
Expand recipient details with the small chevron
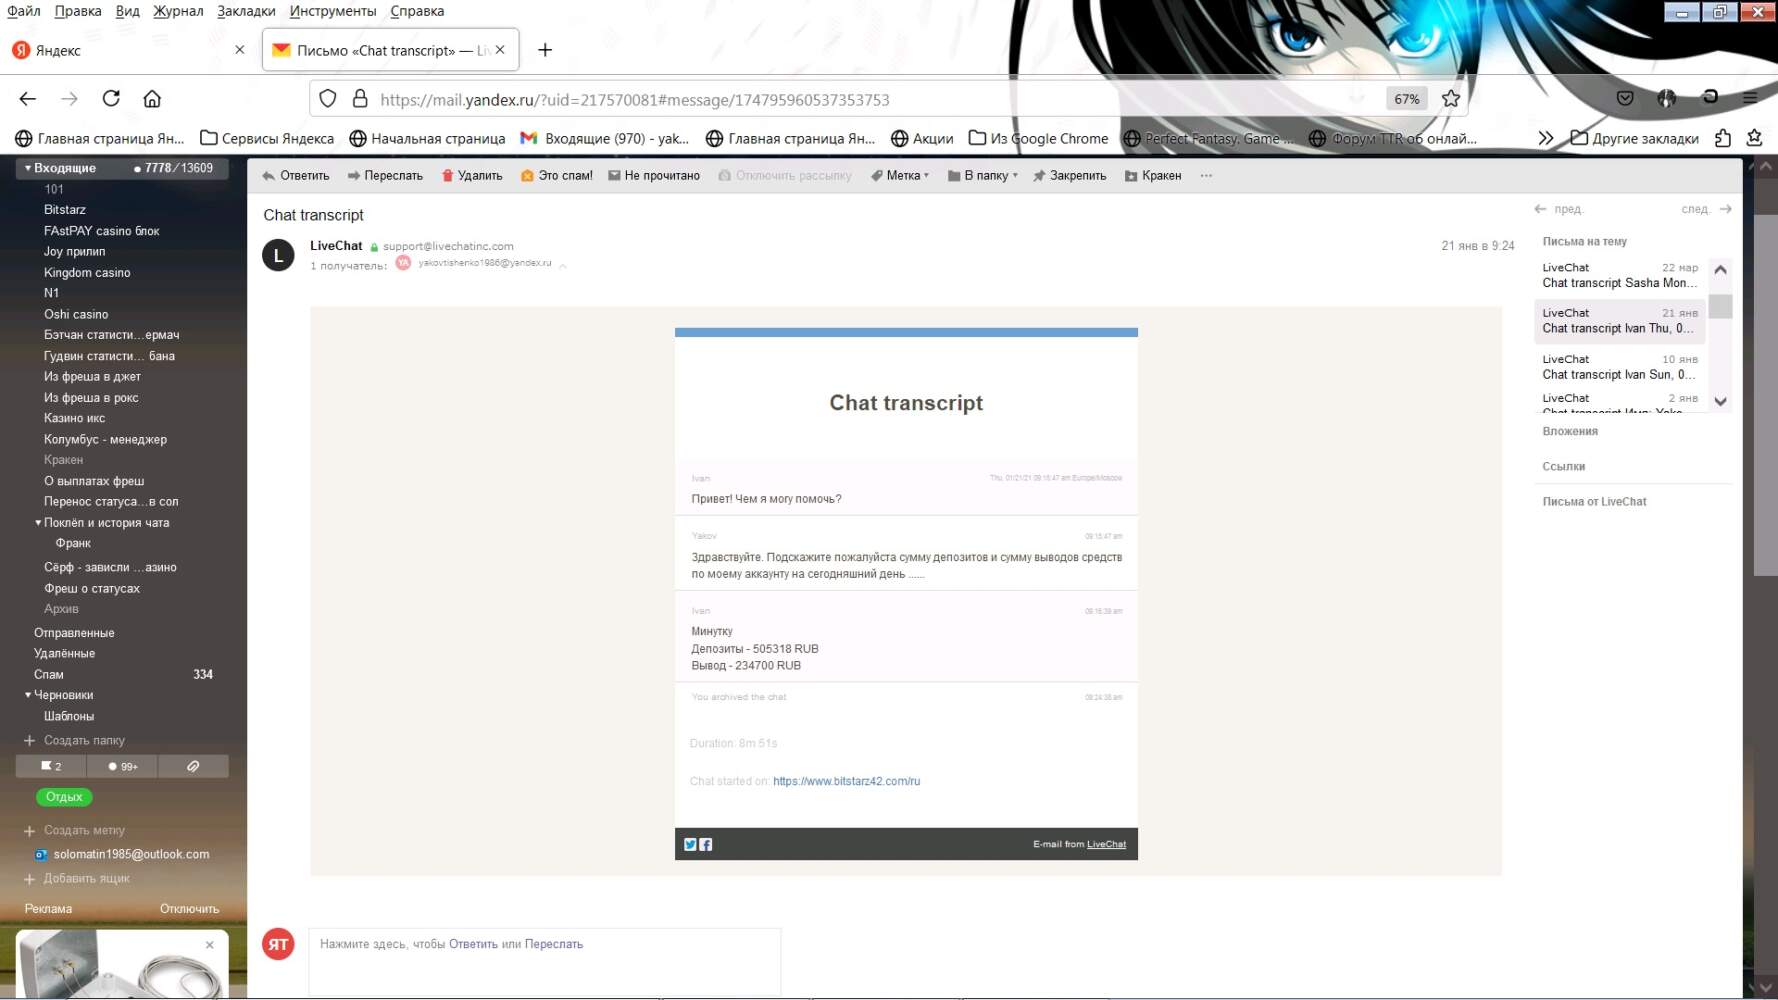563,266
